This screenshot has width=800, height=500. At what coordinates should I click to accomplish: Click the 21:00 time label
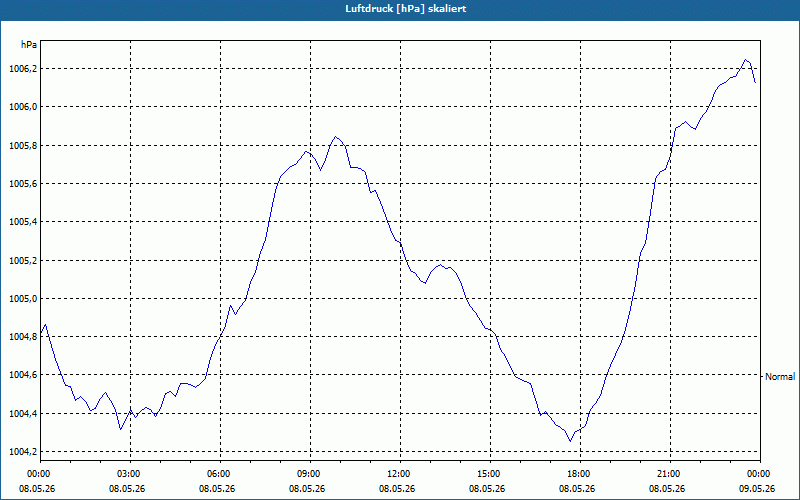point(670,474)
